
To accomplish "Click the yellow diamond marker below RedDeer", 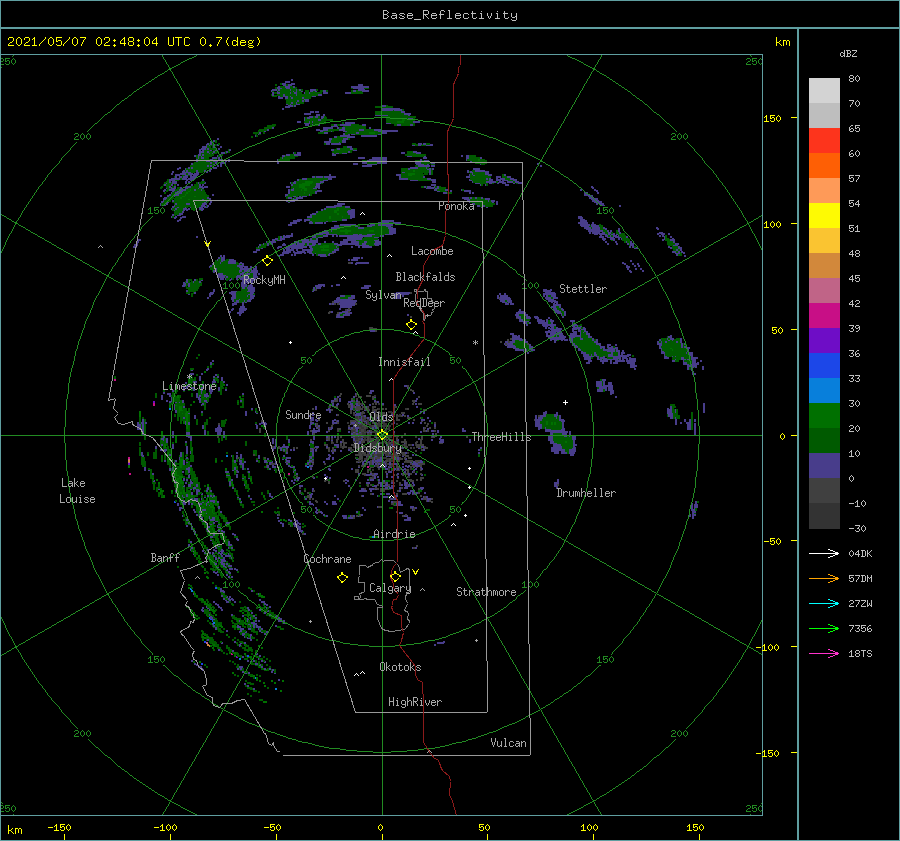I will coord(411,325).
